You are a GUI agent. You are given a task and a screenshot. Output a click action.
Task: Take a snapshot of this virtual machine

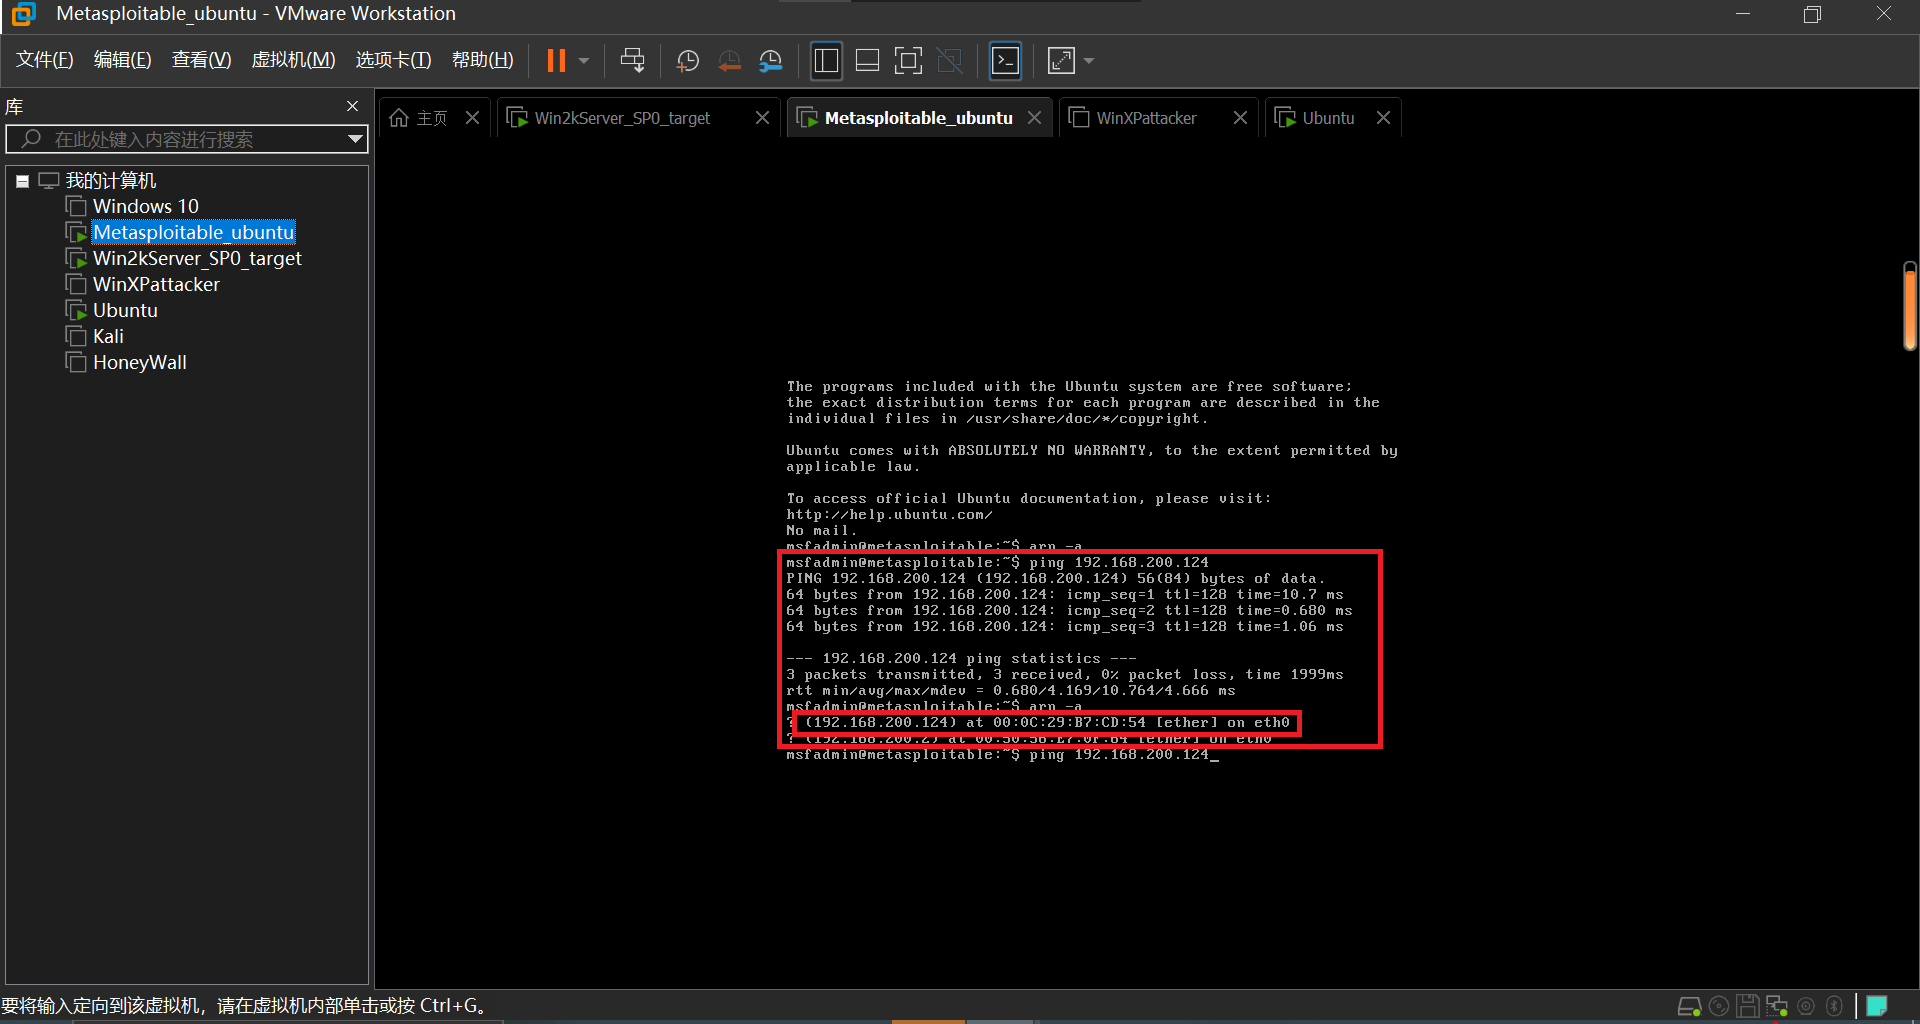688,61
